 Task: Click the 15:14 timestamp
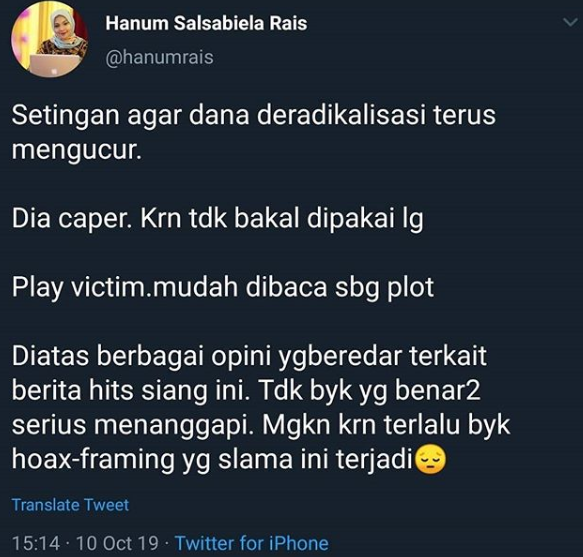pos(36,543)
